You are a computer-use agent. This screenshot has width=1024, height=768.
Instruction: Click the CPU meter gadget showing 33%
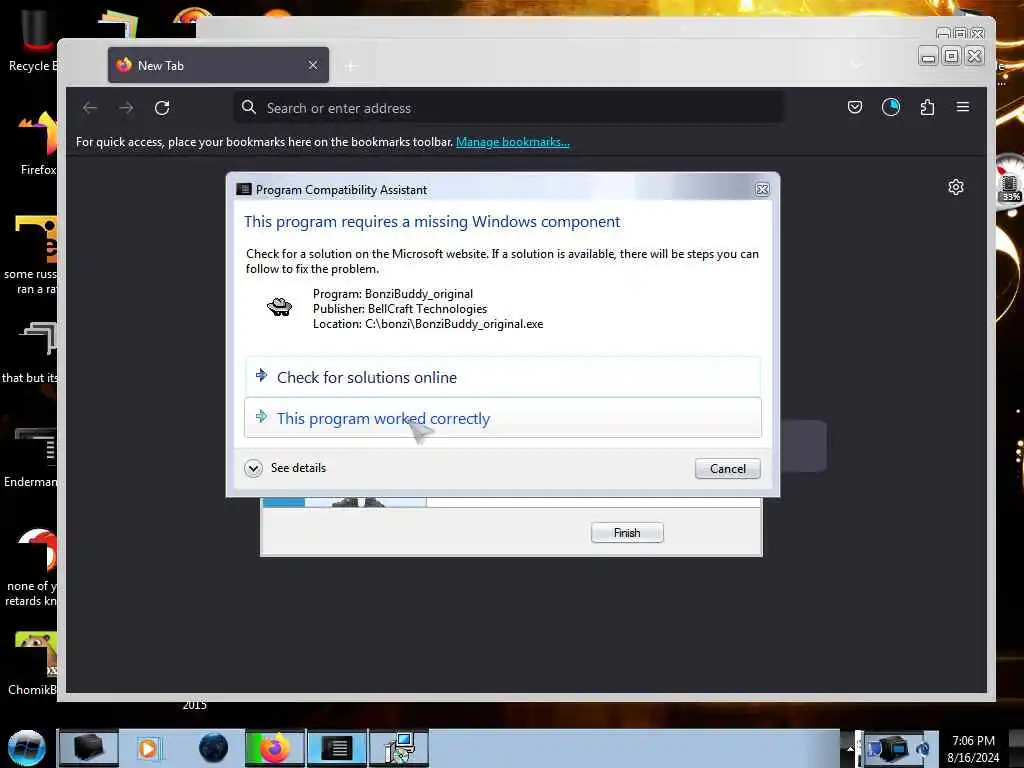1010,183
